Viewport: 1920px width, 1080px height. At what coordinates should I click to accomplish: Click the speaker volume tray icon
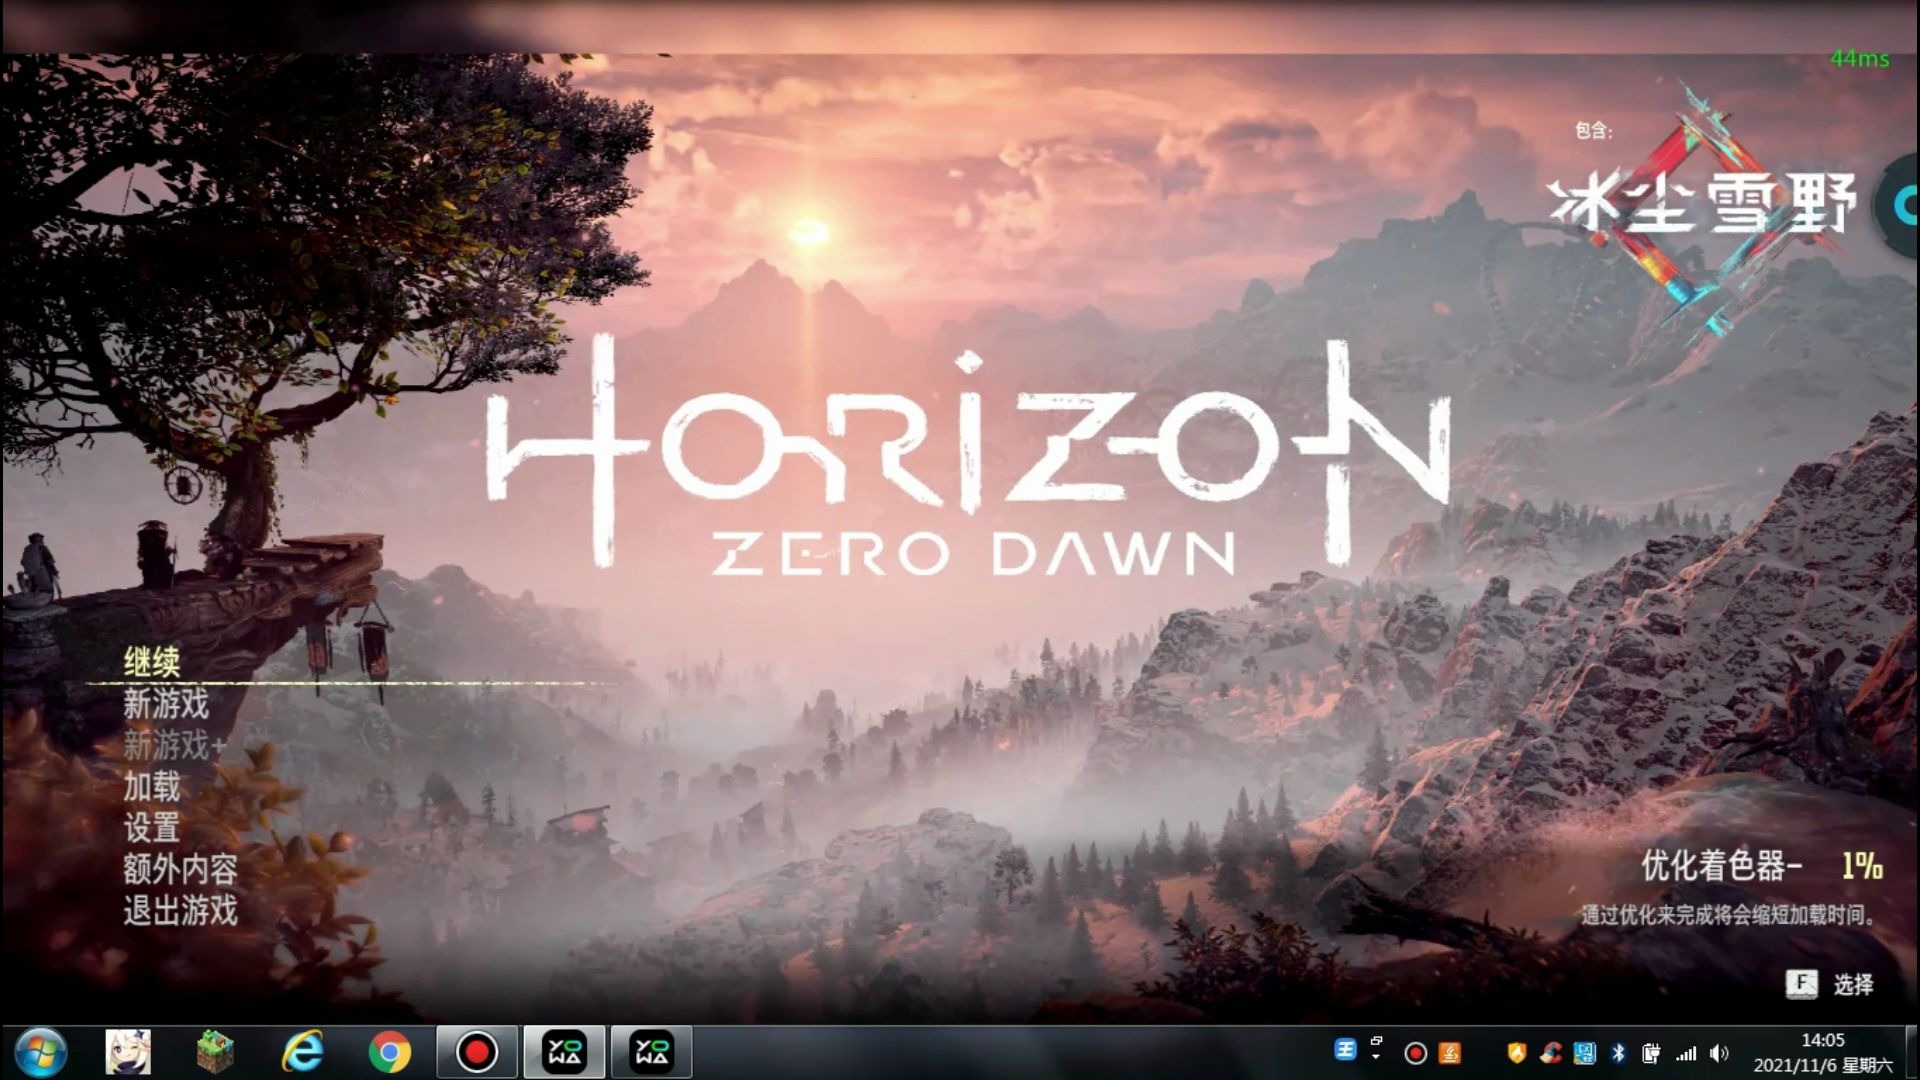click(1719, 1053)
